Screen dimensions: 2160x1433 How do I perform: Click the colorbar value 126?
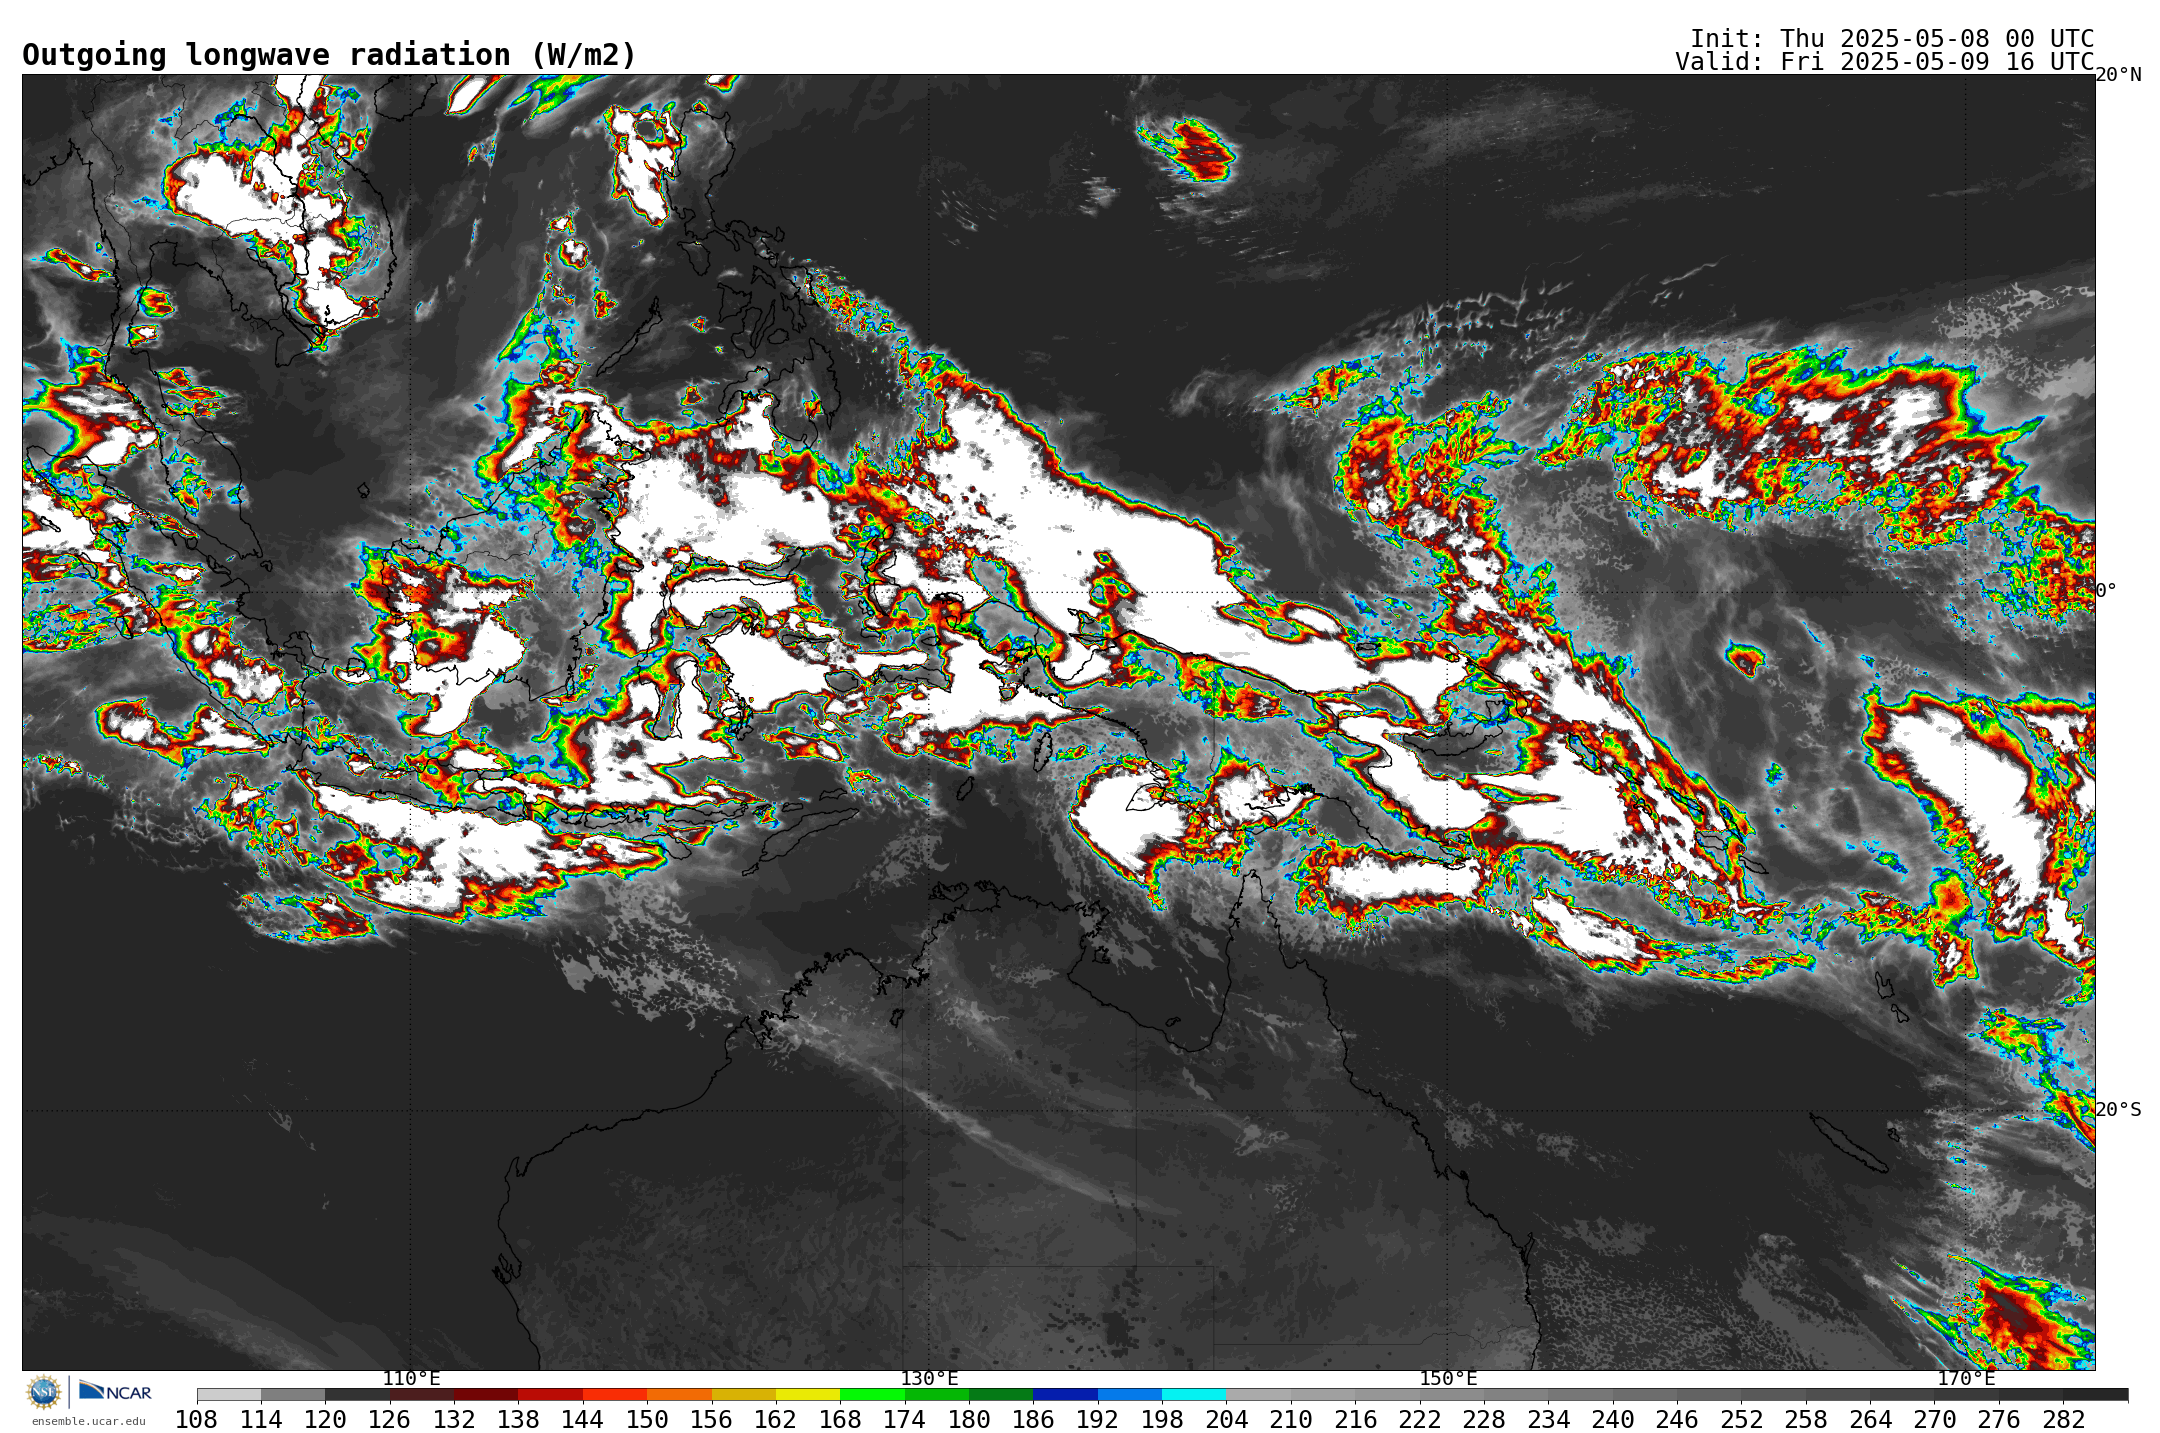point(389,1419)
